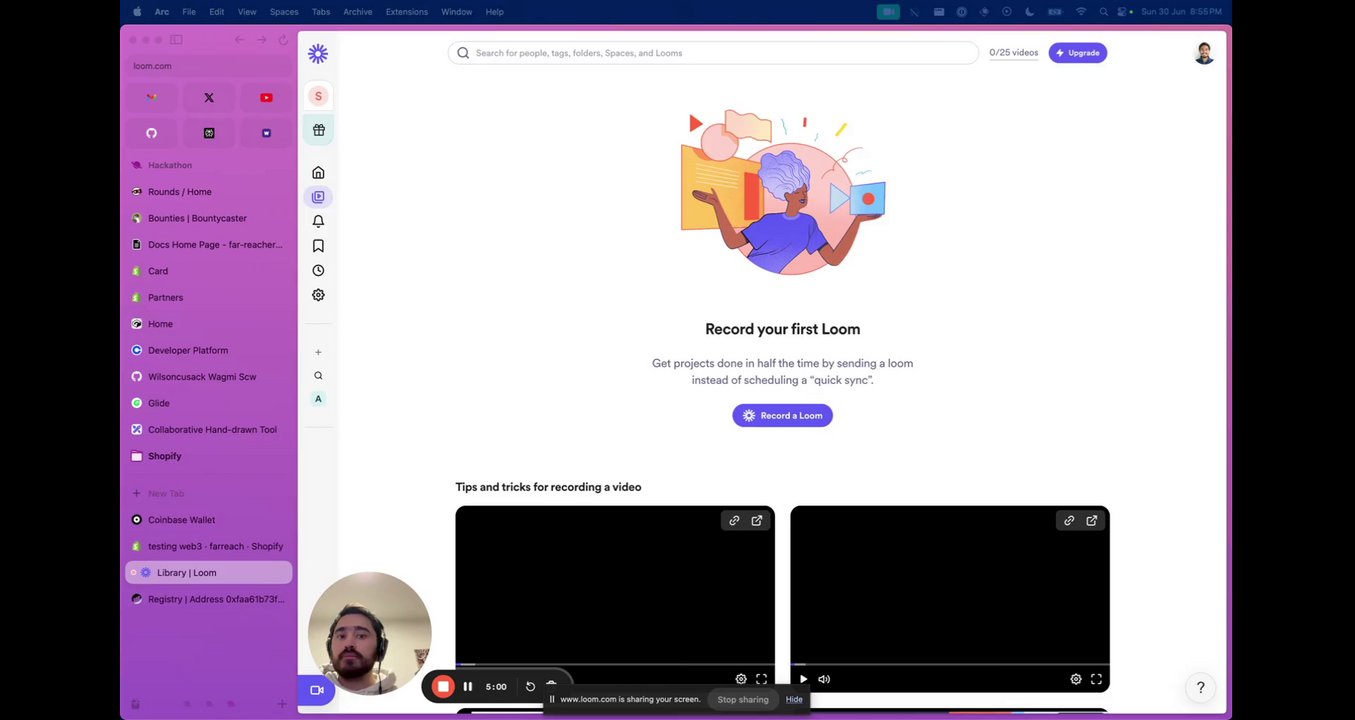The height and width of the screenshot is (720, 1355).
Task: Open the GitHub pinned favorite in Arc
Action: coord(152,133)
